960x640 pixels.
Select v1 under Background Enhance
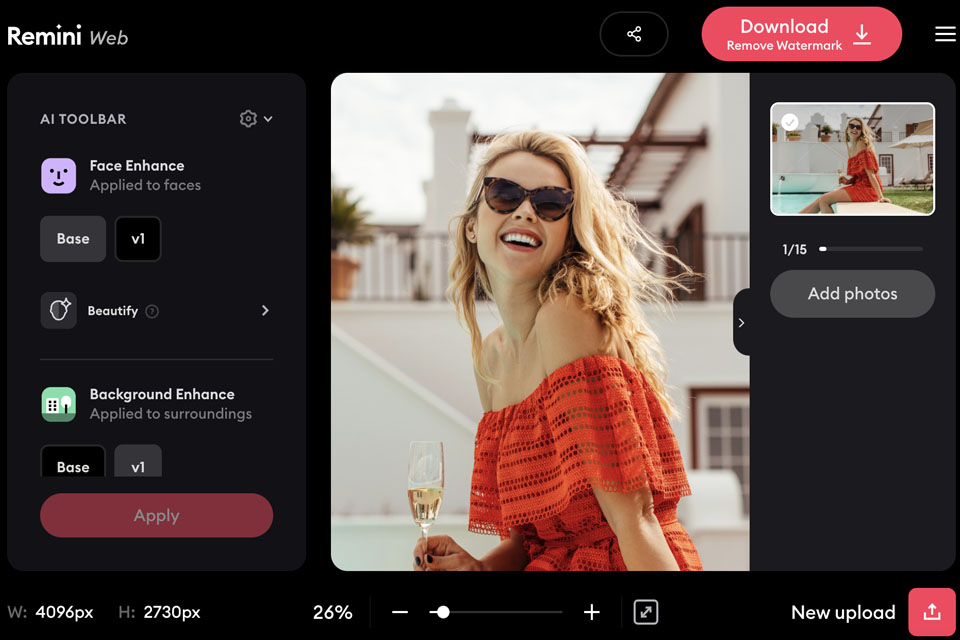click(138, 461)
